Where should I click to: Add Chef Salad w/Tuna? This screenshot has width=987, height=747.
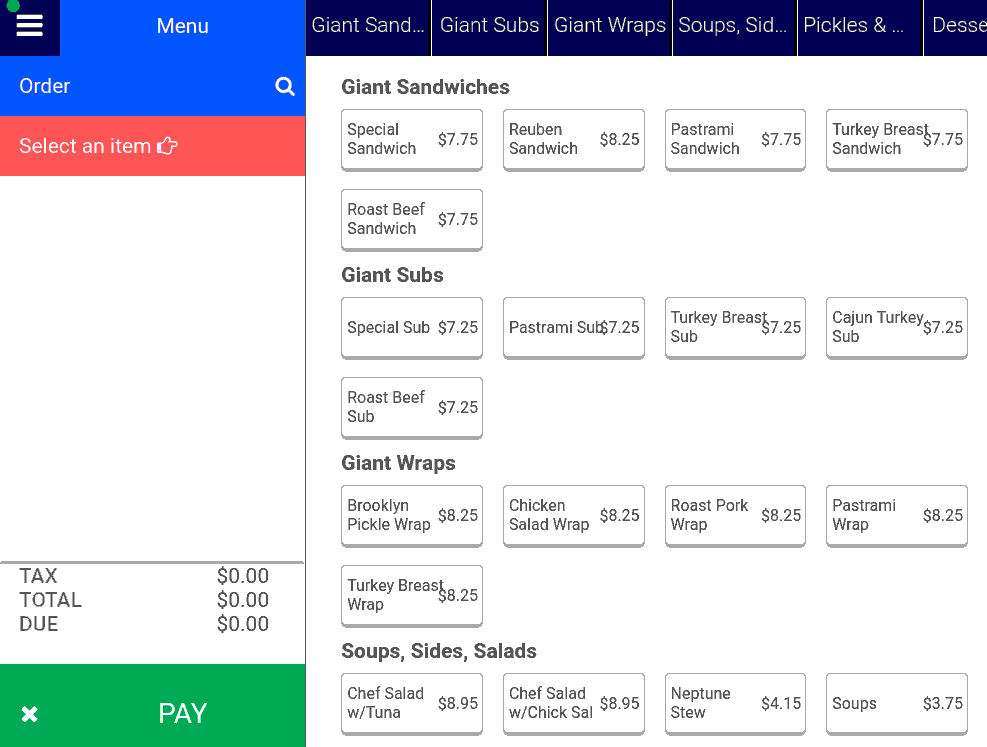(x=411, y=703)
